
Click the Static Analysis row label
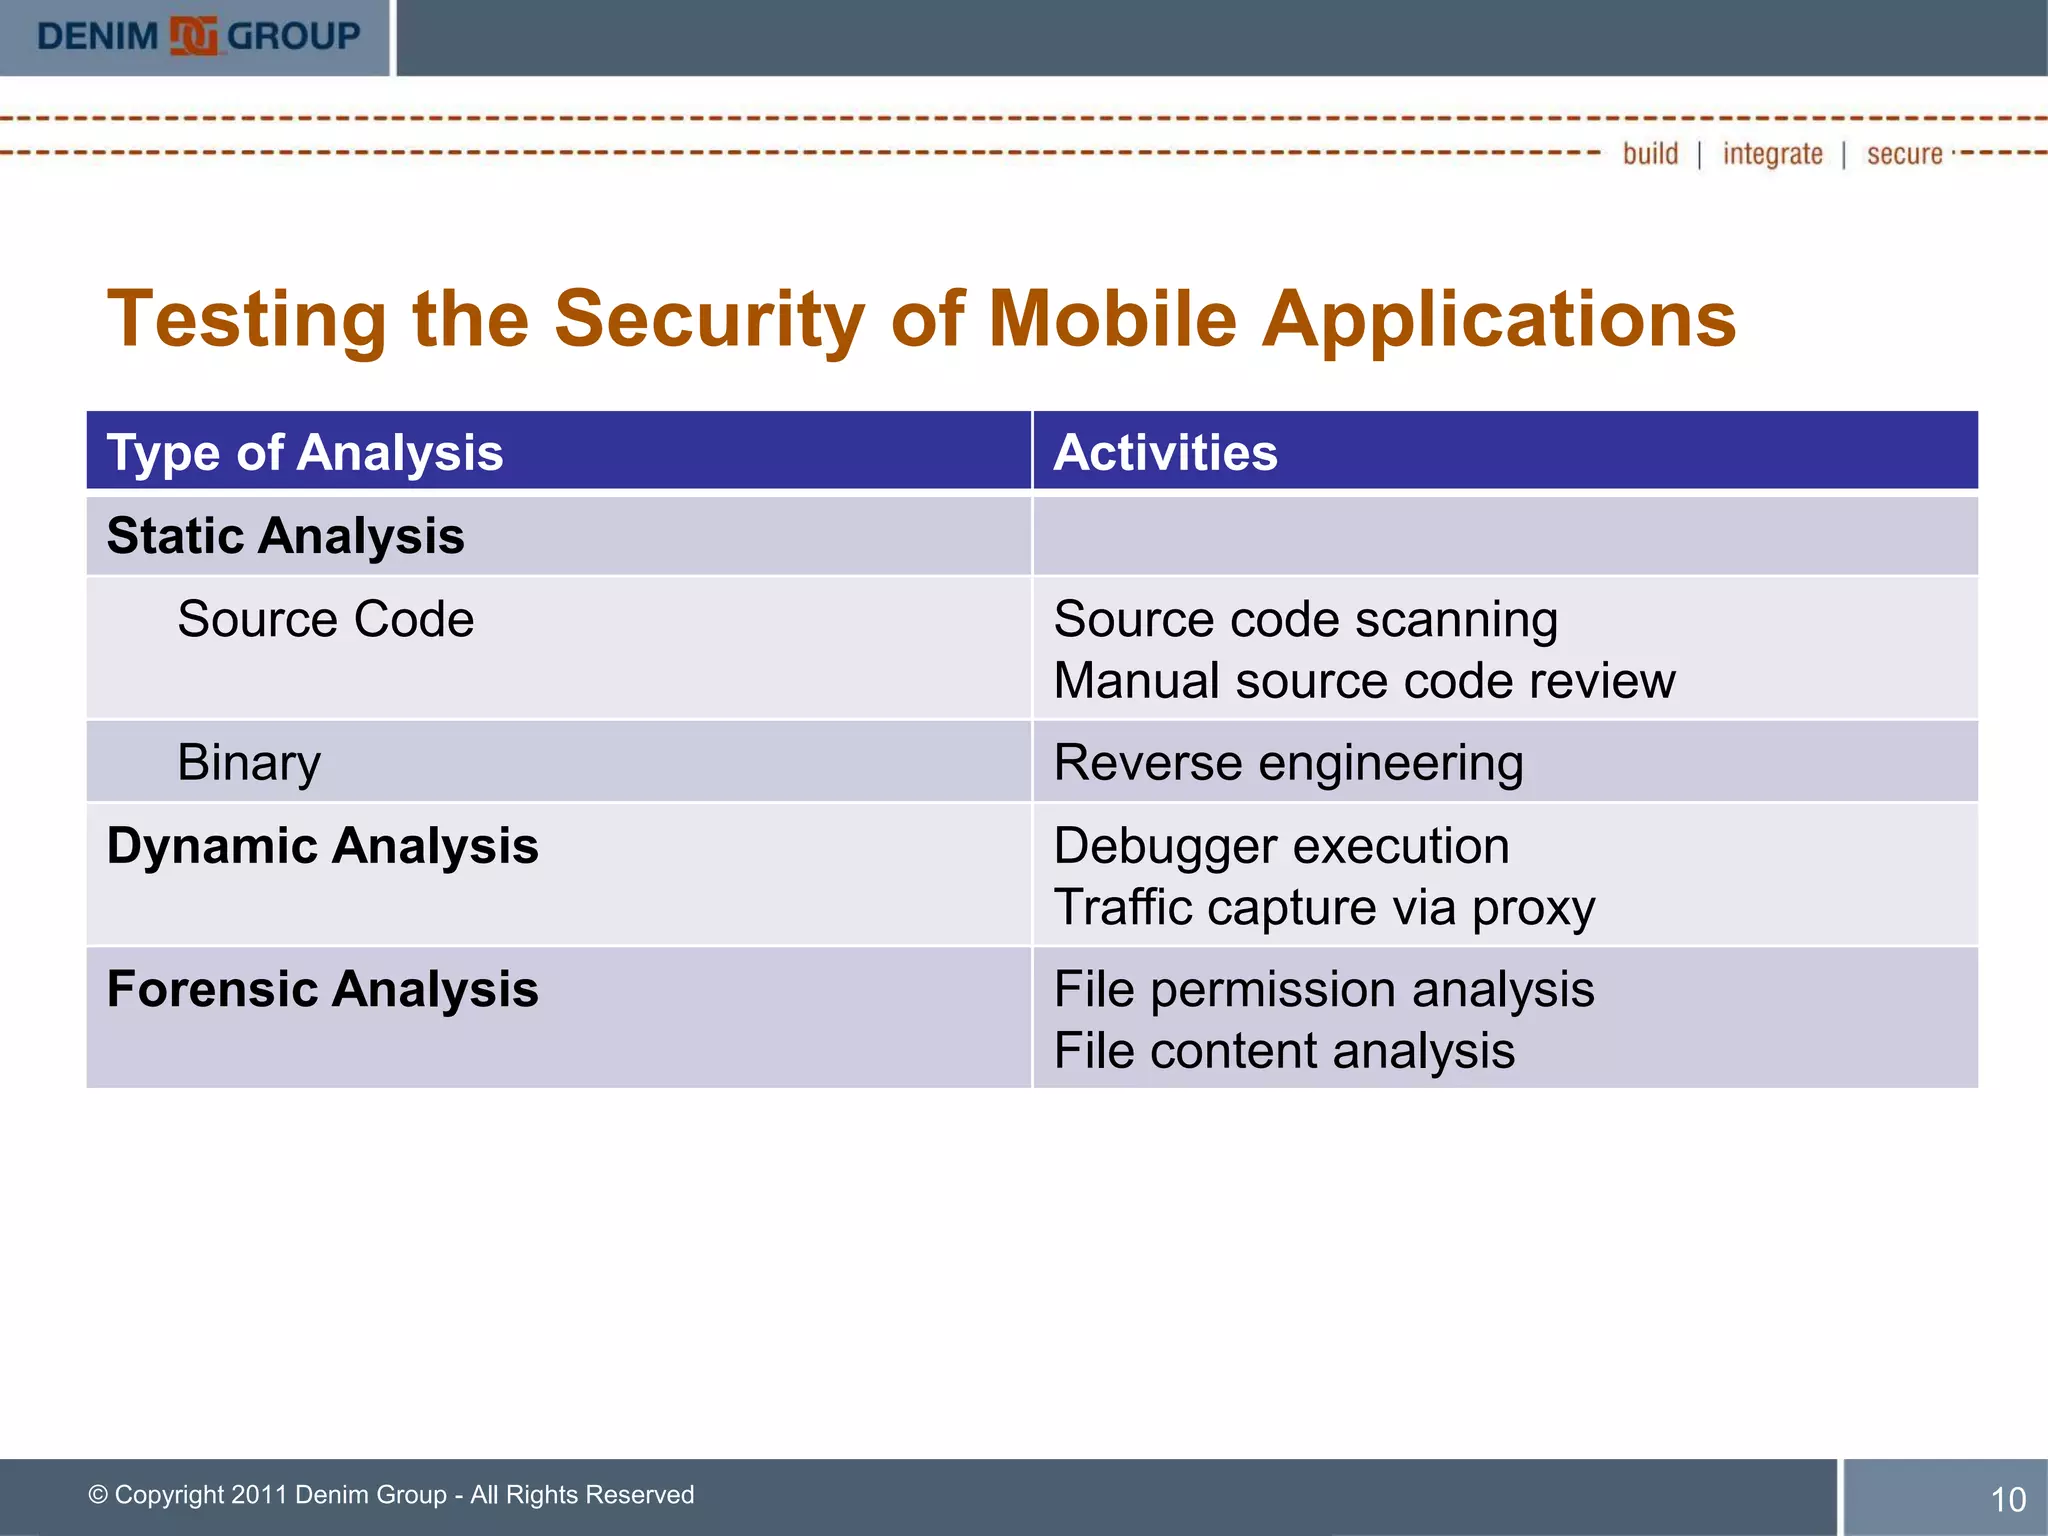pyautogui.click(x=285, y=536)
